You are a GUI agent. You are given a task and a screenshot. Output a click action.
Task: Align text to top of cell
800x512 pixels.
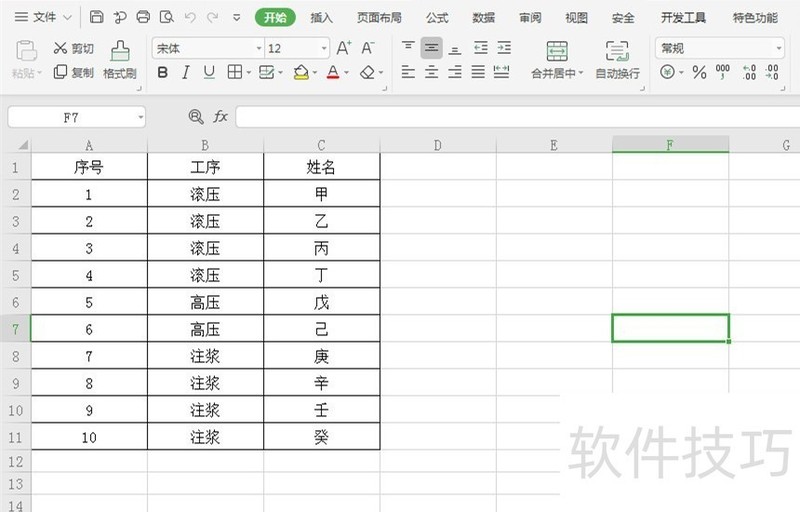408,48
